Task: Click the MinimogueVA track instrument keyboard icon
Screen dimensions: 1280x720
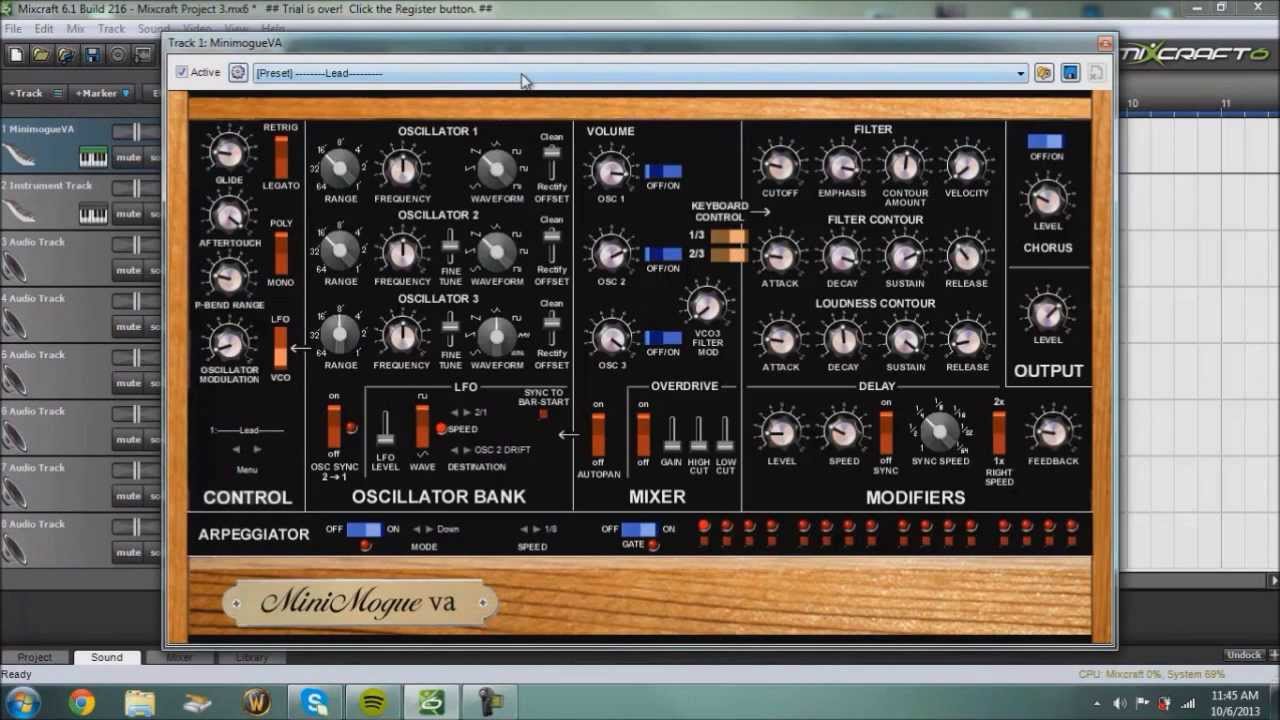Action: (x=93, y=157)
